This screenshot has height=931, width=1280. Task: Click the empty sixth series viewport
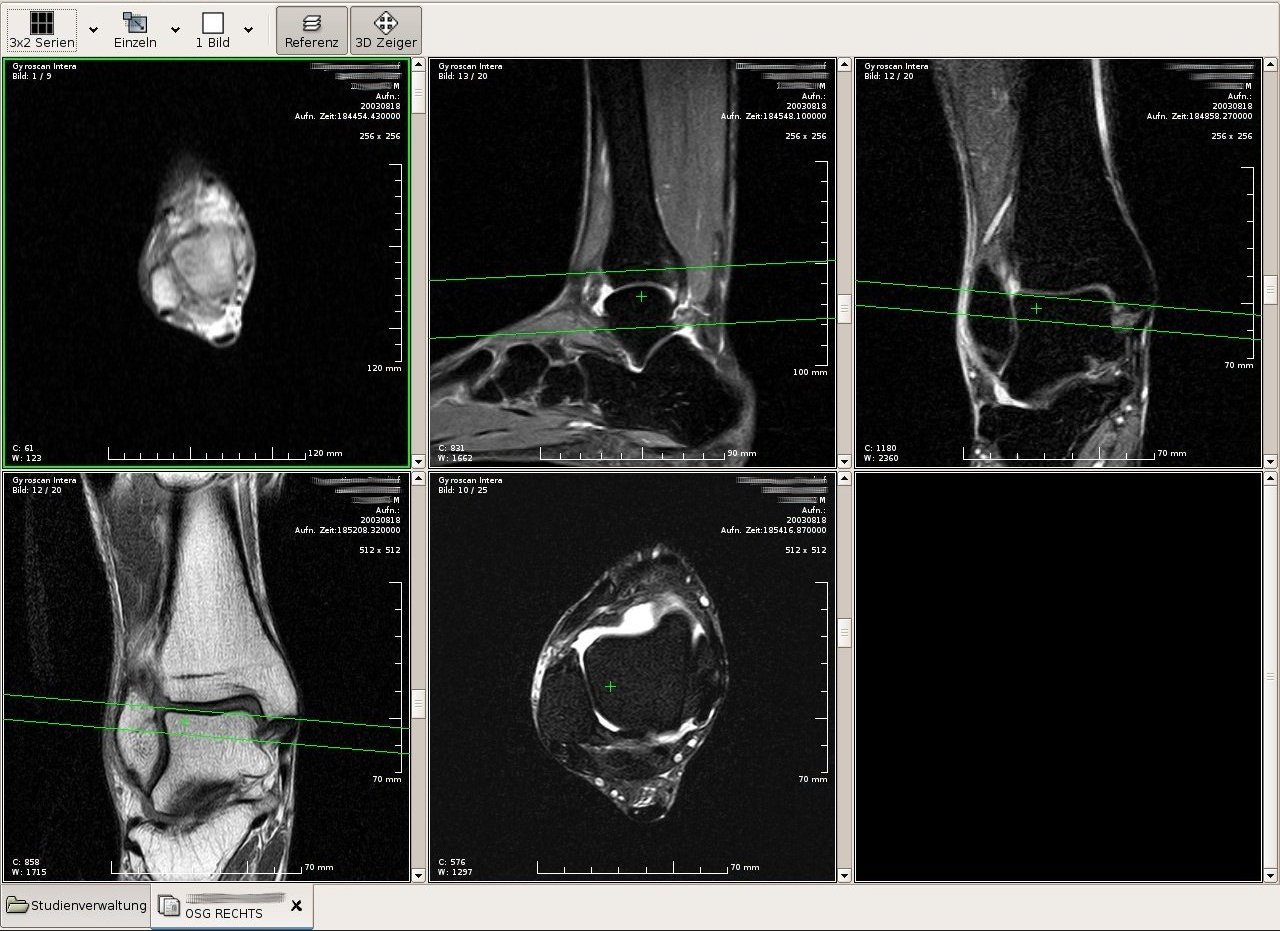pyautogui.click(x=1058, y=677)
